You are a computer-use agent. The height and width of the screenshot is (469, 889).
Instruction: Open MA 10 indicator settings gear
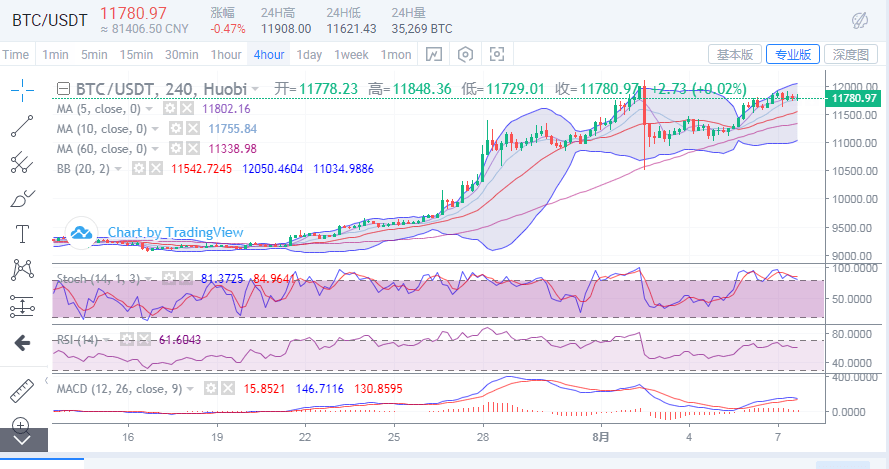coord(176,129)
